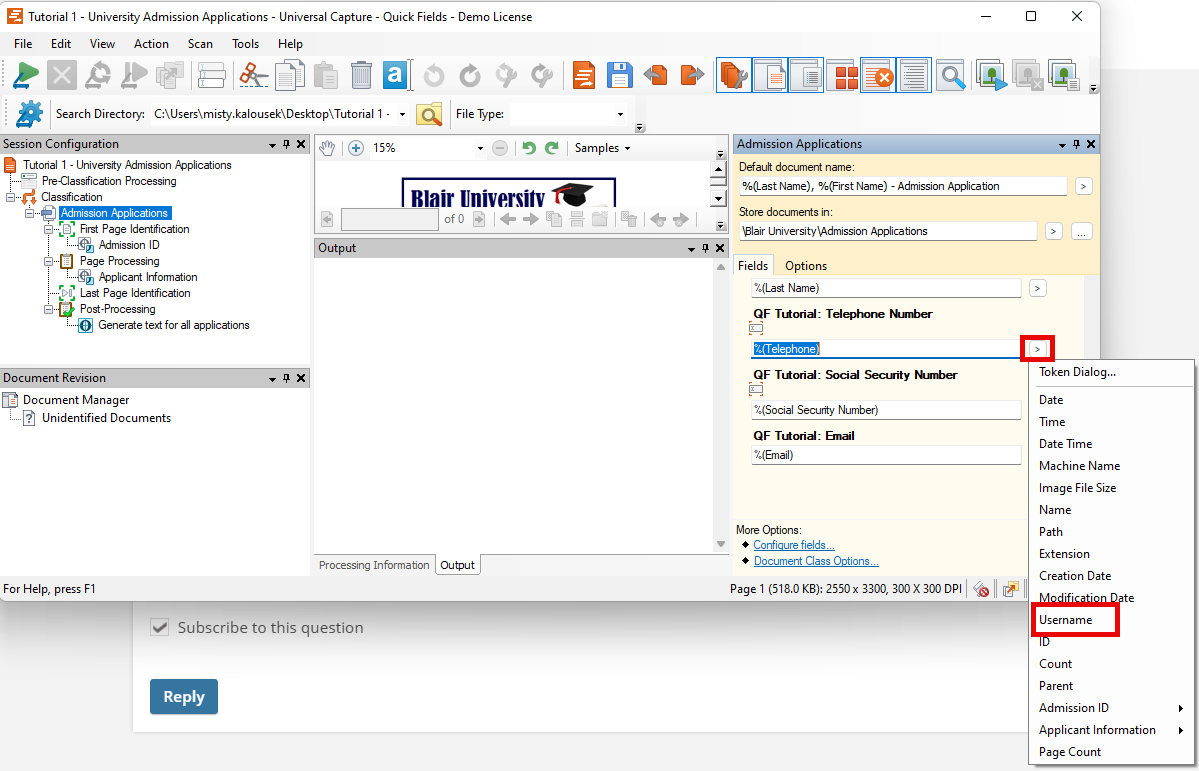Image resolution: width=1199 pixels, height=771 pixels.
Task: Click token arrow beside Last Name field
Action: 1038,288
